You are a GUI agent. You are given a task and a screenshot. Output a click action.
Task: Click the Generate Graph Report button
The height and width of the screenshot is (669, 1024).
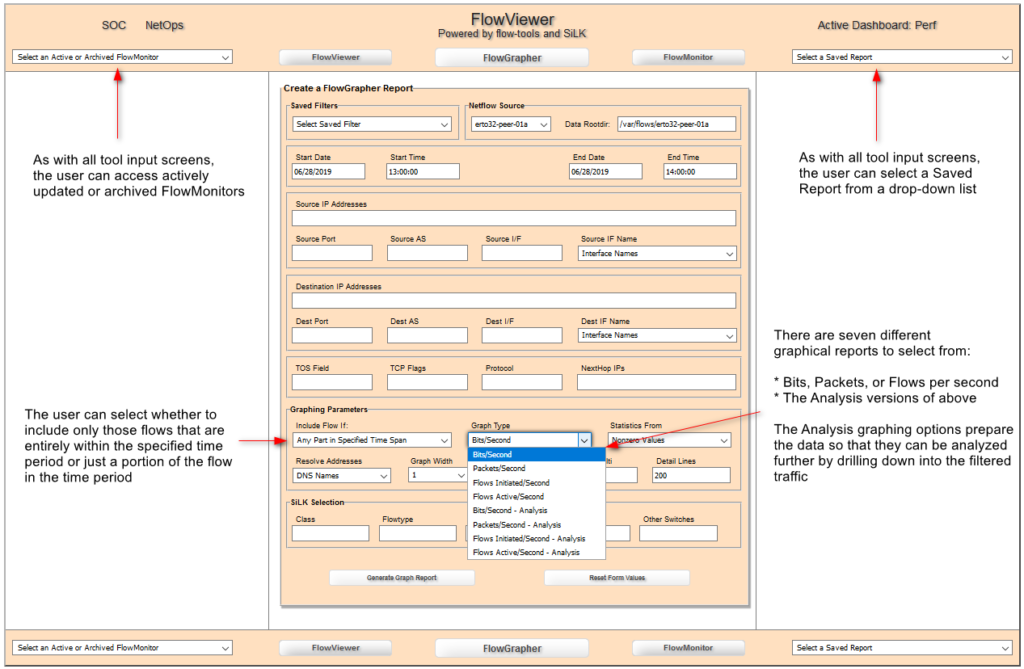tap(401, 577)
